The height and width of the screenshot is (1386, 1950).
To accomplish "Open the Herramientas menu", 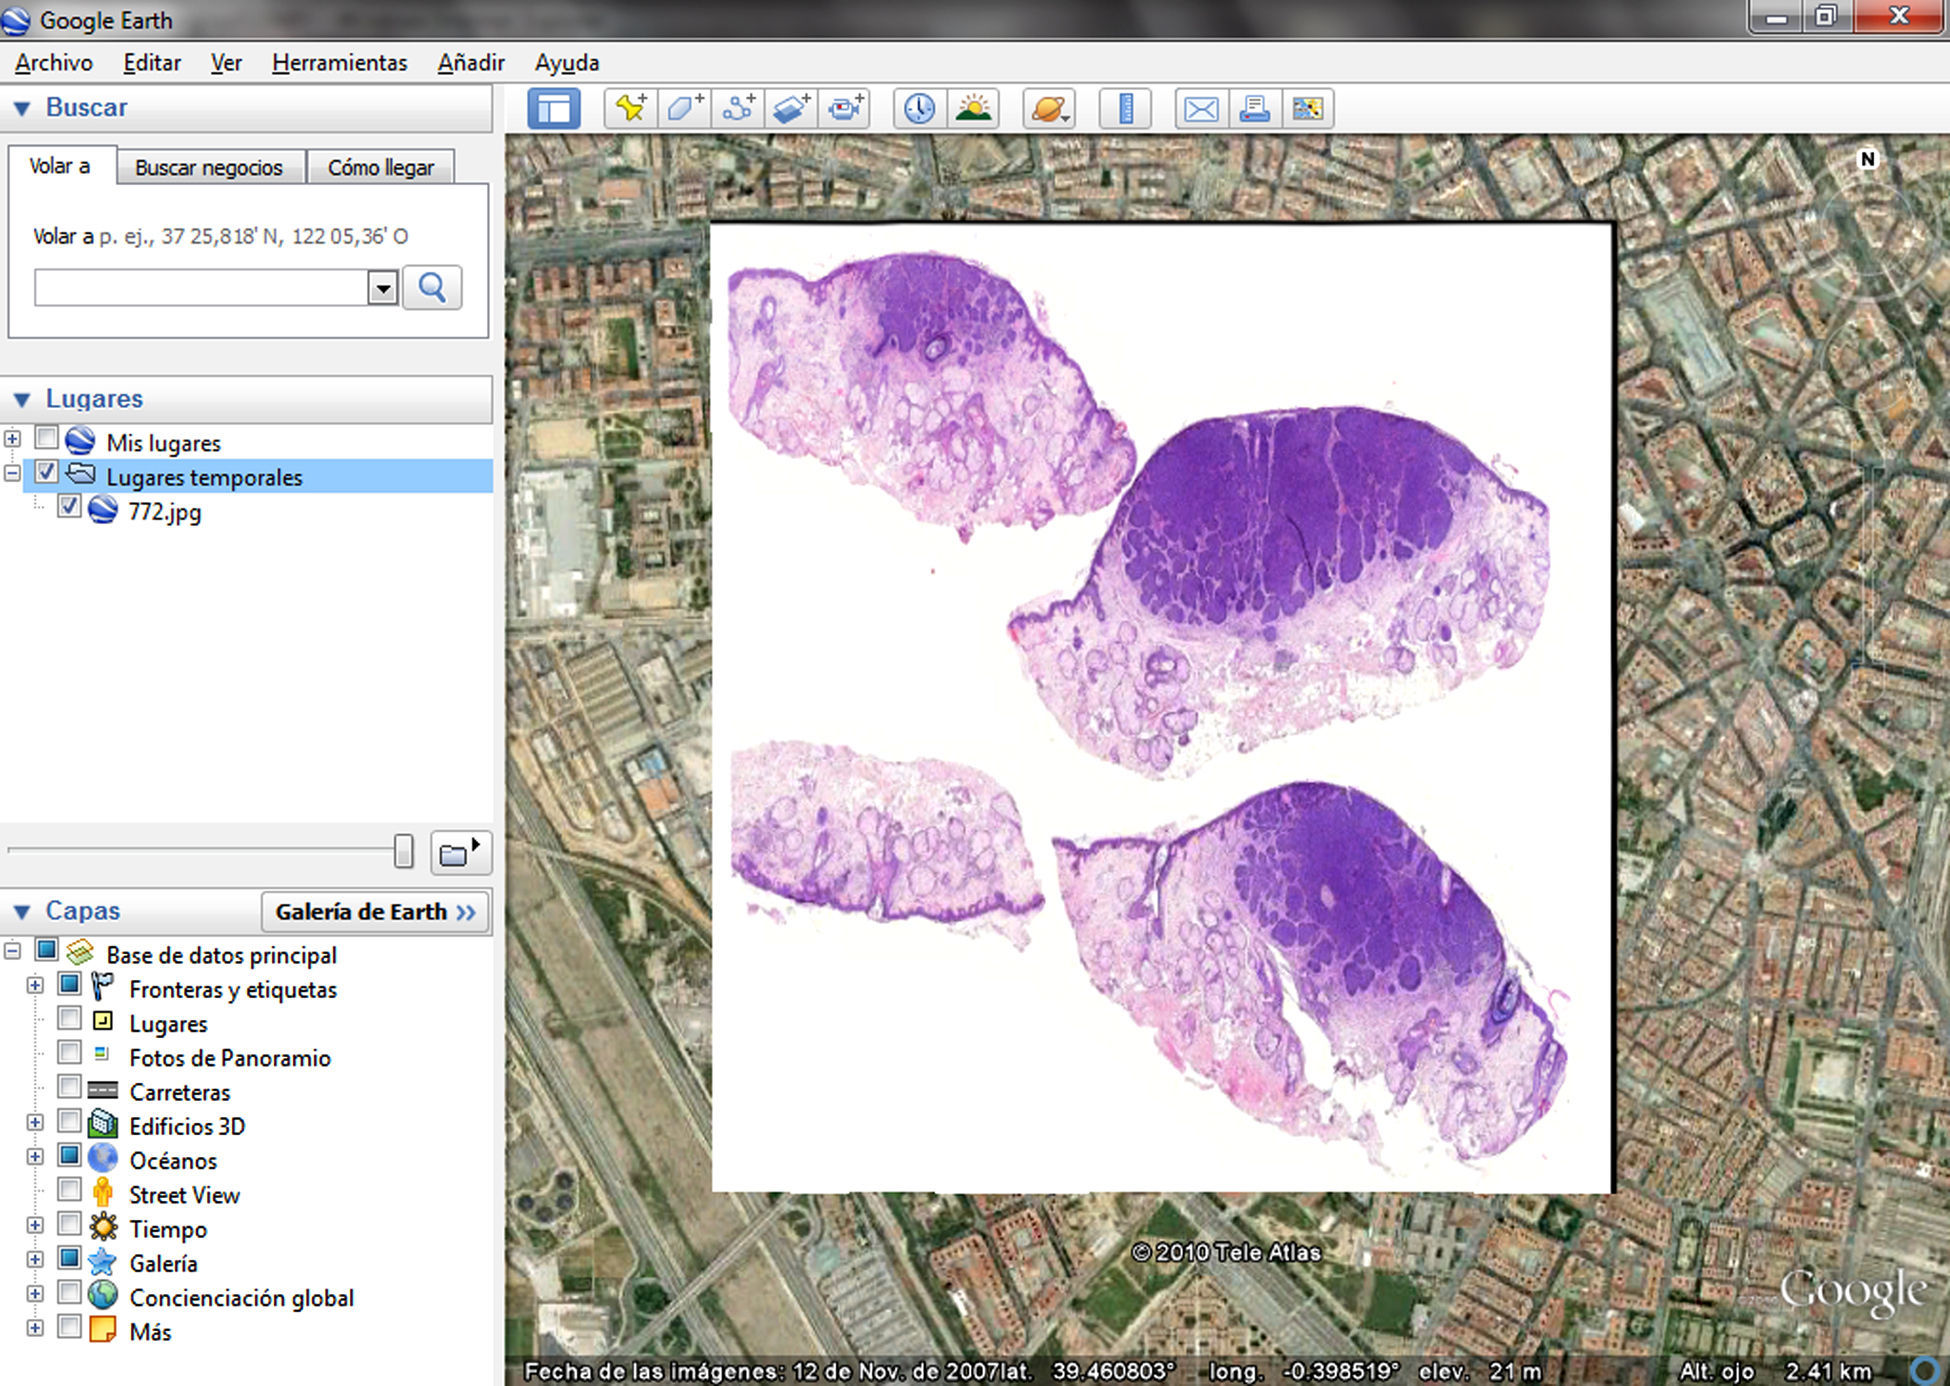I will pos(339,63).
